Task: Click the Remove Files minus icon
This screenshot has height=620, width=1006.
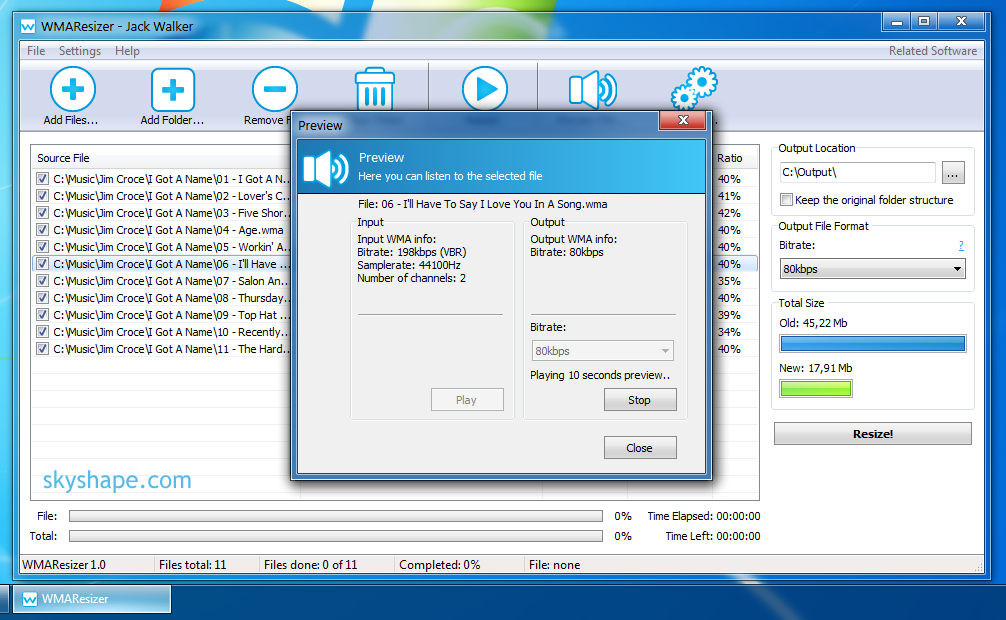Action: pyautogui.click(x=274, y=90)
